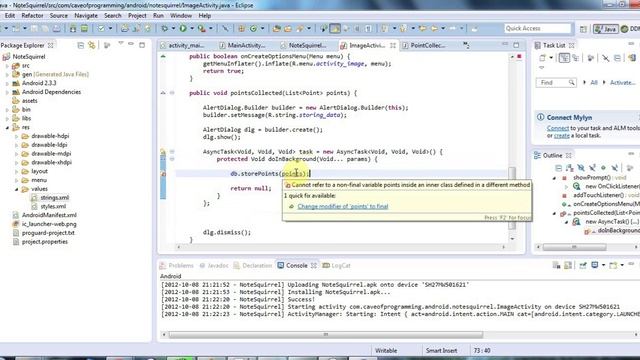Click the Debug bug icon in toolbar
This screenshot has height=360, width=640.
coord(164,28)
